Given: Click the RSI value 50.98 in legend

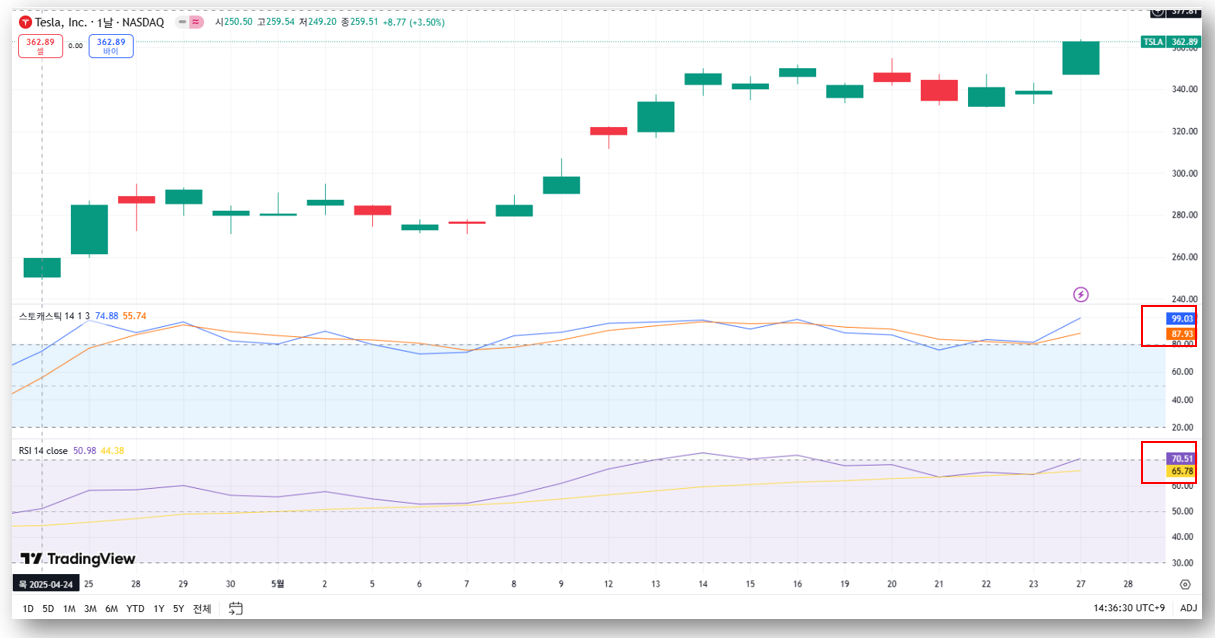Looking at the screenshot, I should [85, 451].
